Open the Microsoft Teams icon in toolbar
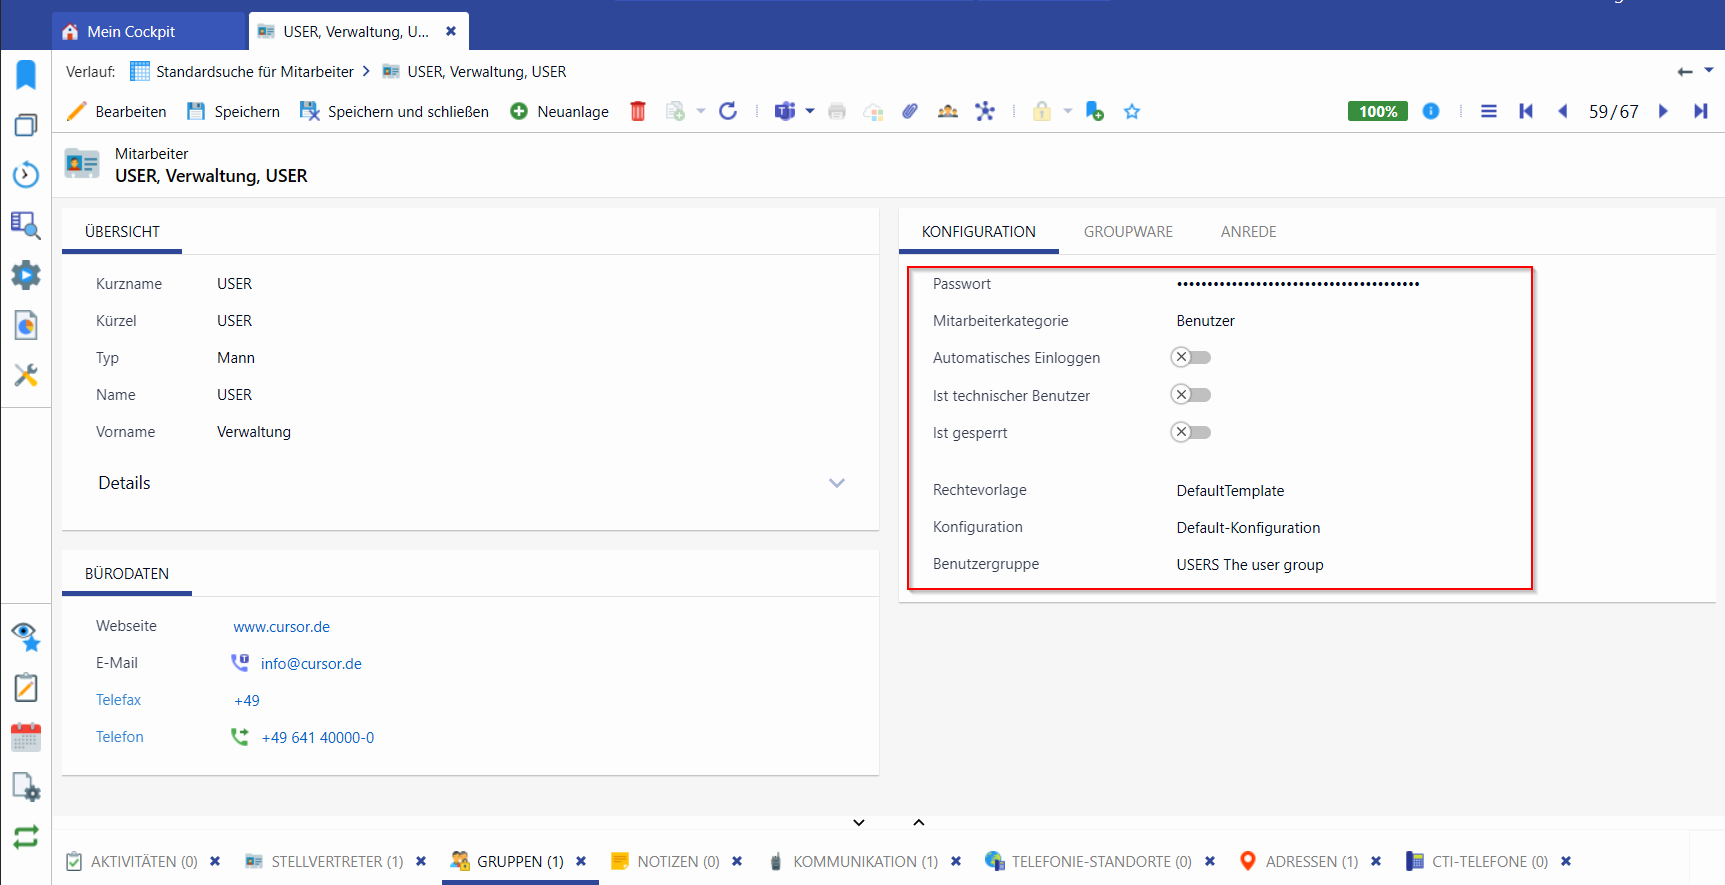The width and height of the screenshot is (1725, 885). (x=785, y=111)
